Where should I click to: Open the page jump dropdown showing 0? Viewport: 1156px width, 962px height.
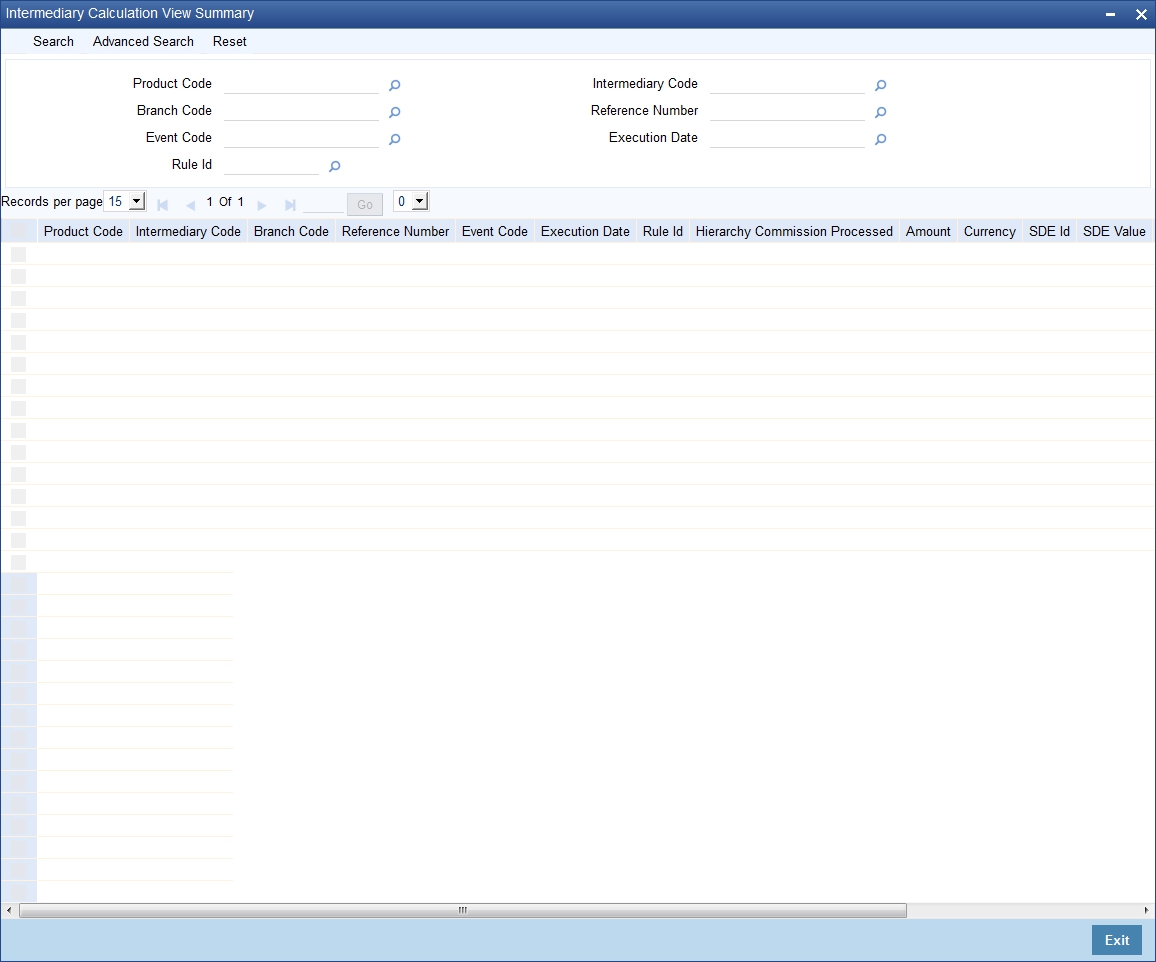(x=411, y=201)
